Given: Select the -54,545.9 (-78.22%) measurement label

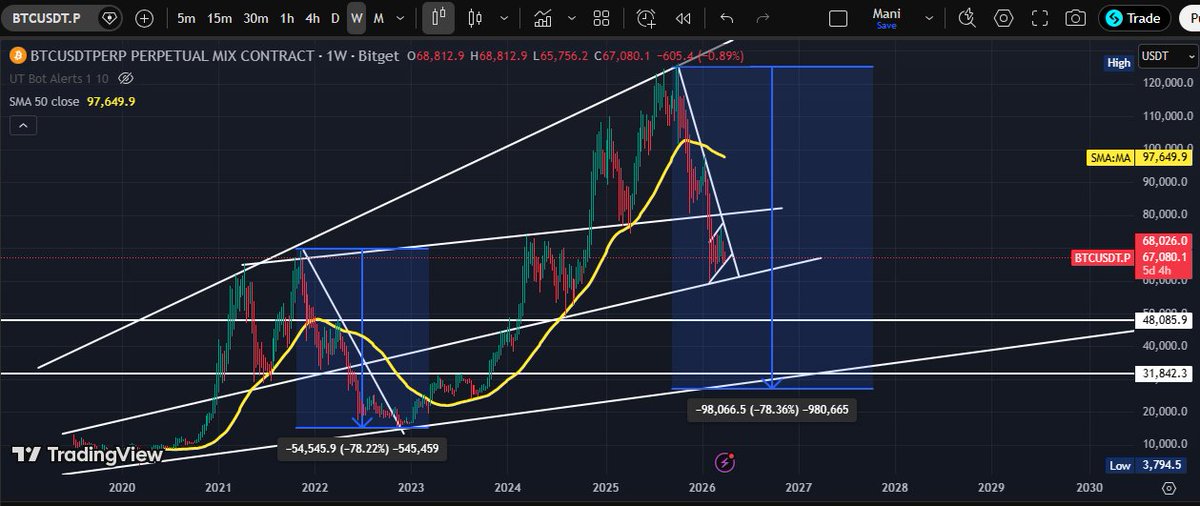Looking at the screenshot, I should click(360, 449).
